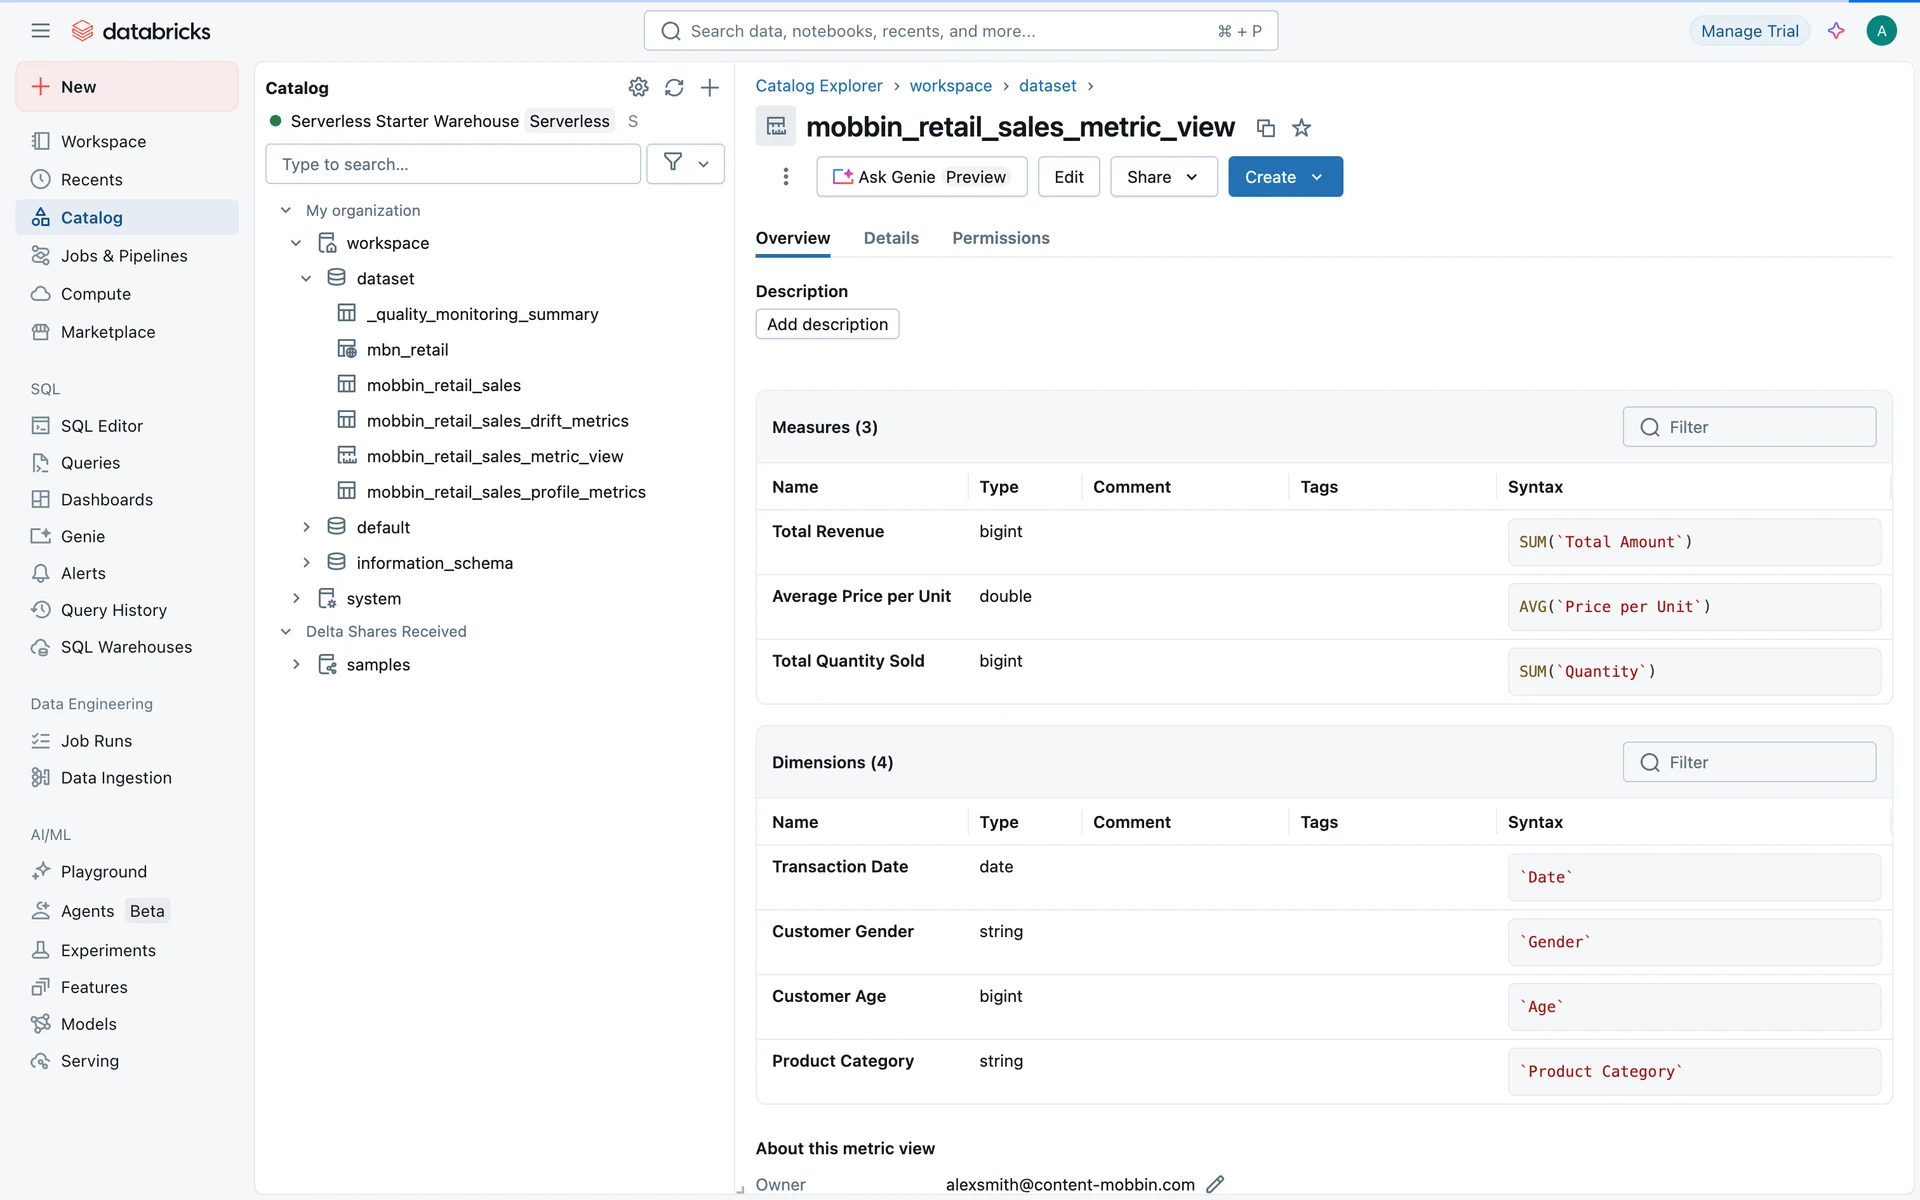Click the Measures filter field

coord(1749,427)
